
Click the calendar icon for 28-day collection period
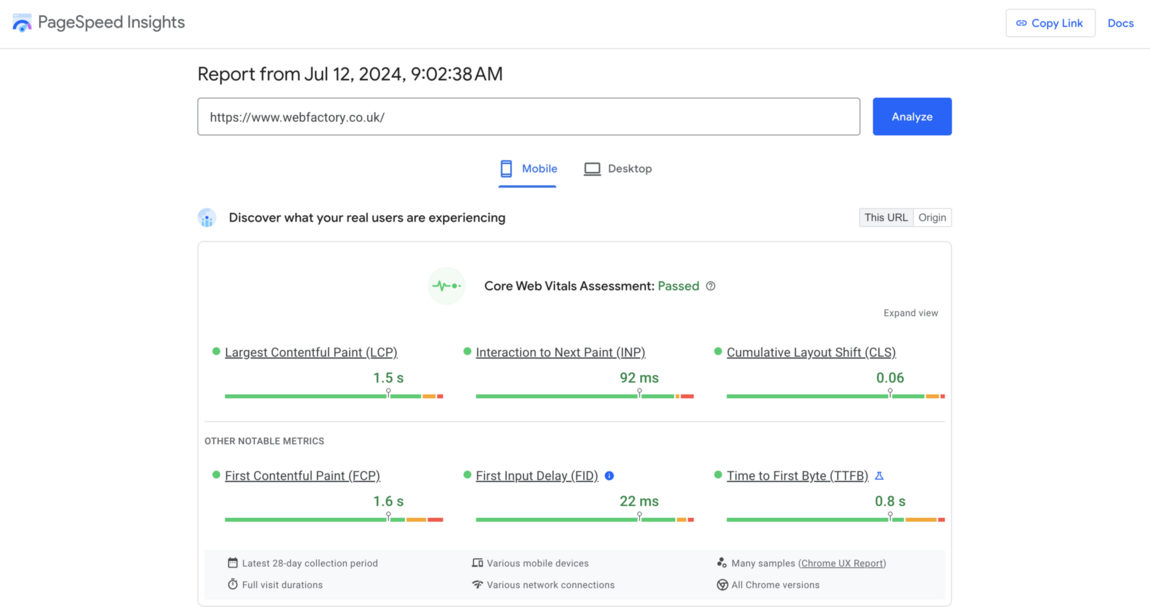[x=233, y=563]
